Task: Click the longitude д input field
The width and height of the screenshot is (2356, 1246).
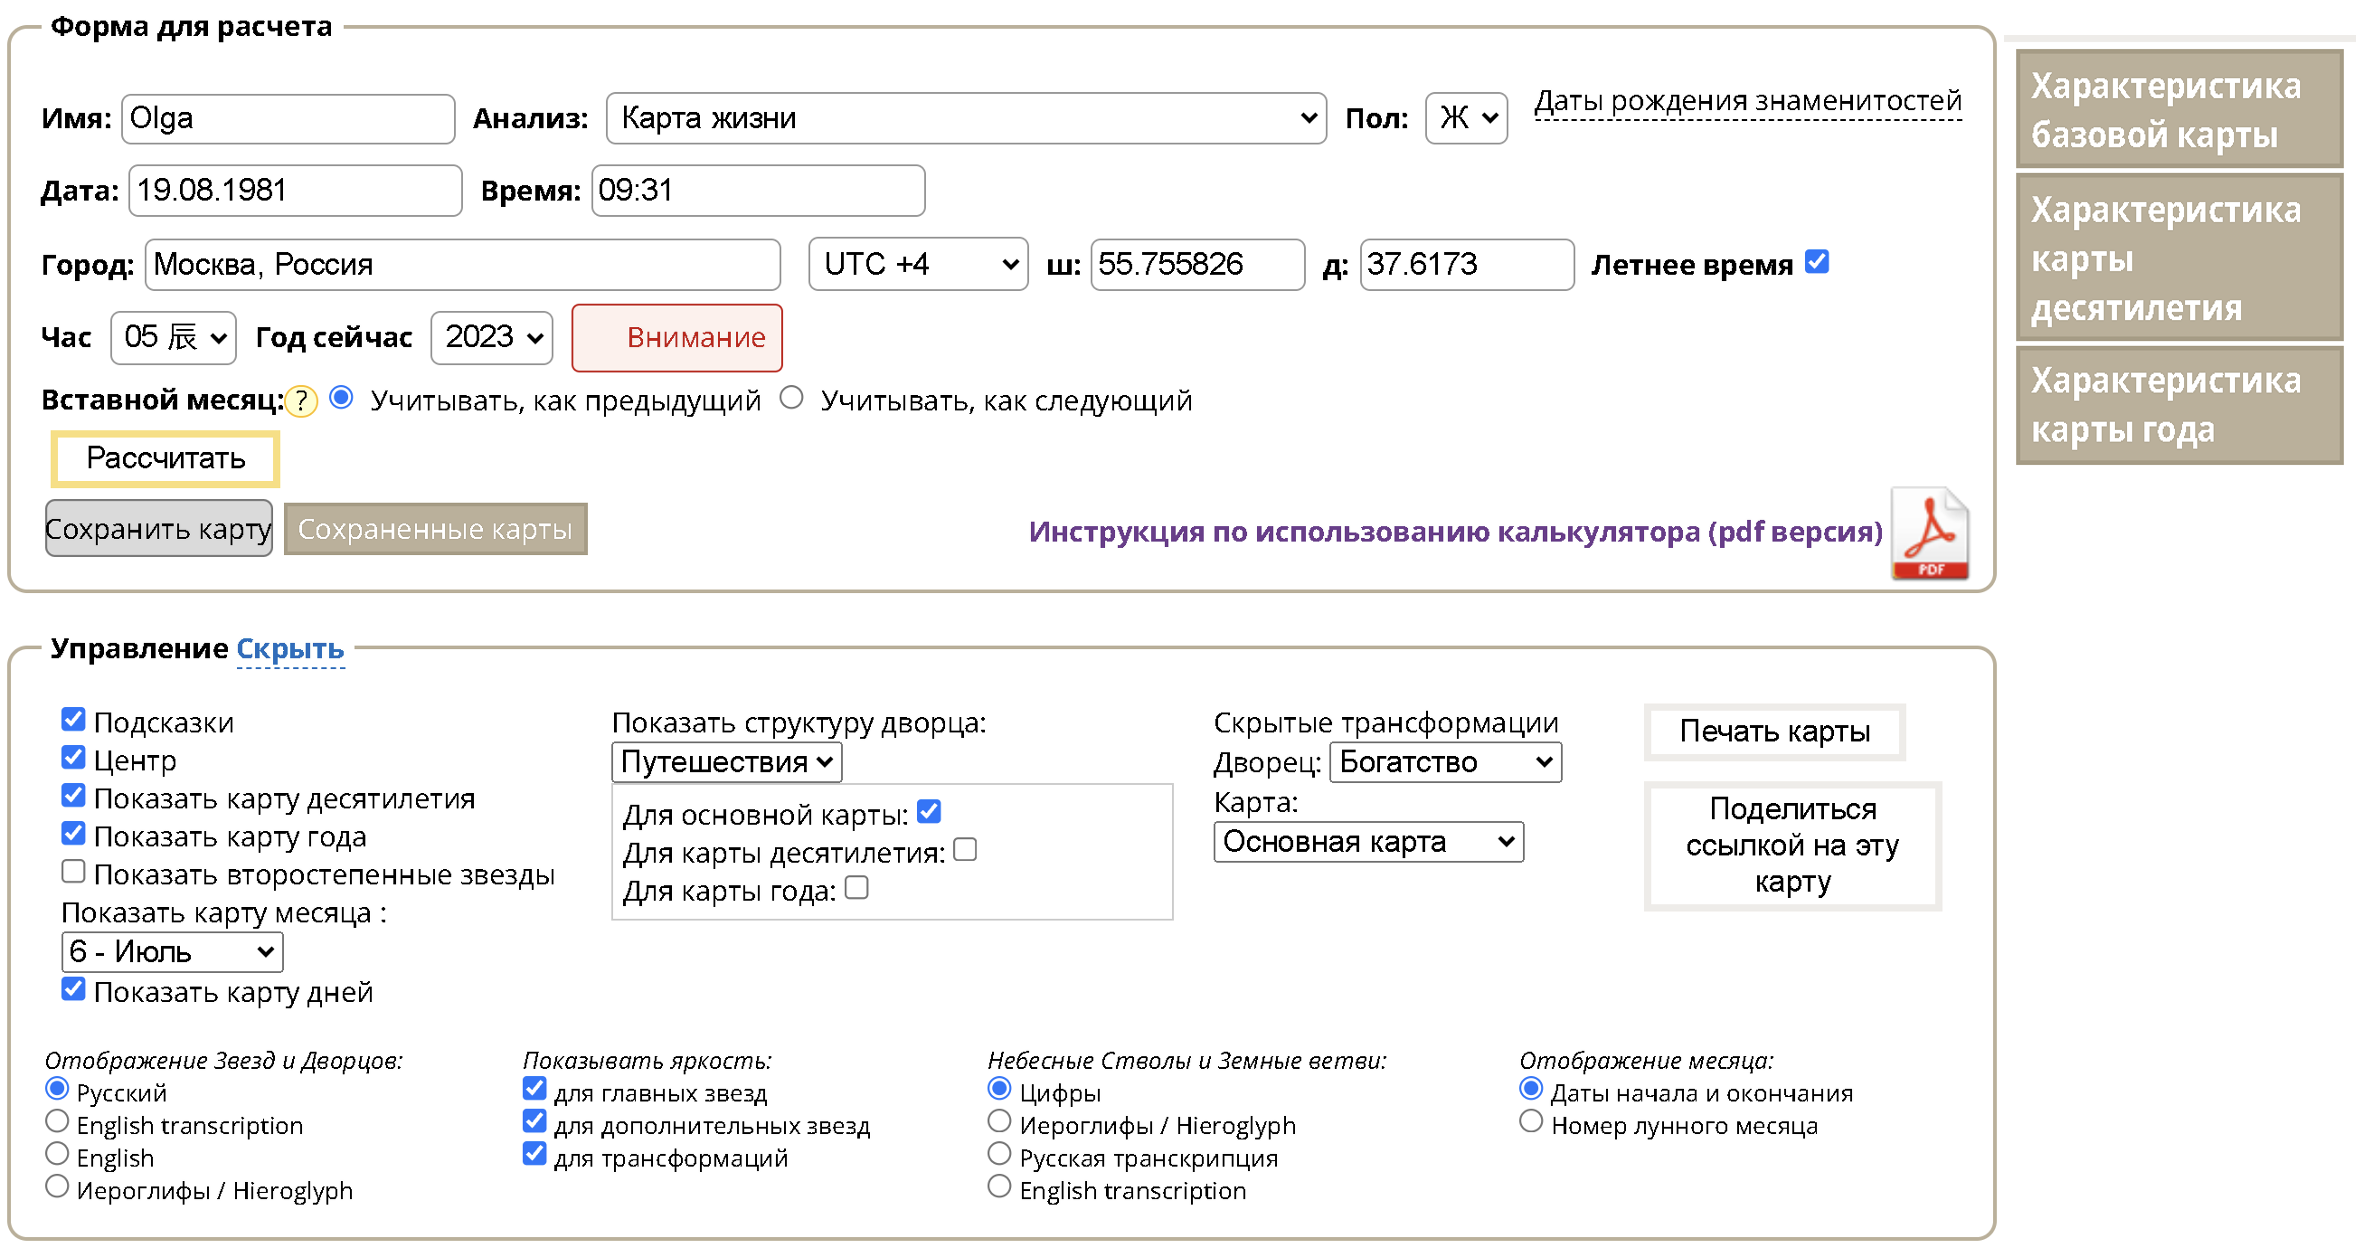Action: point(1466,264)
